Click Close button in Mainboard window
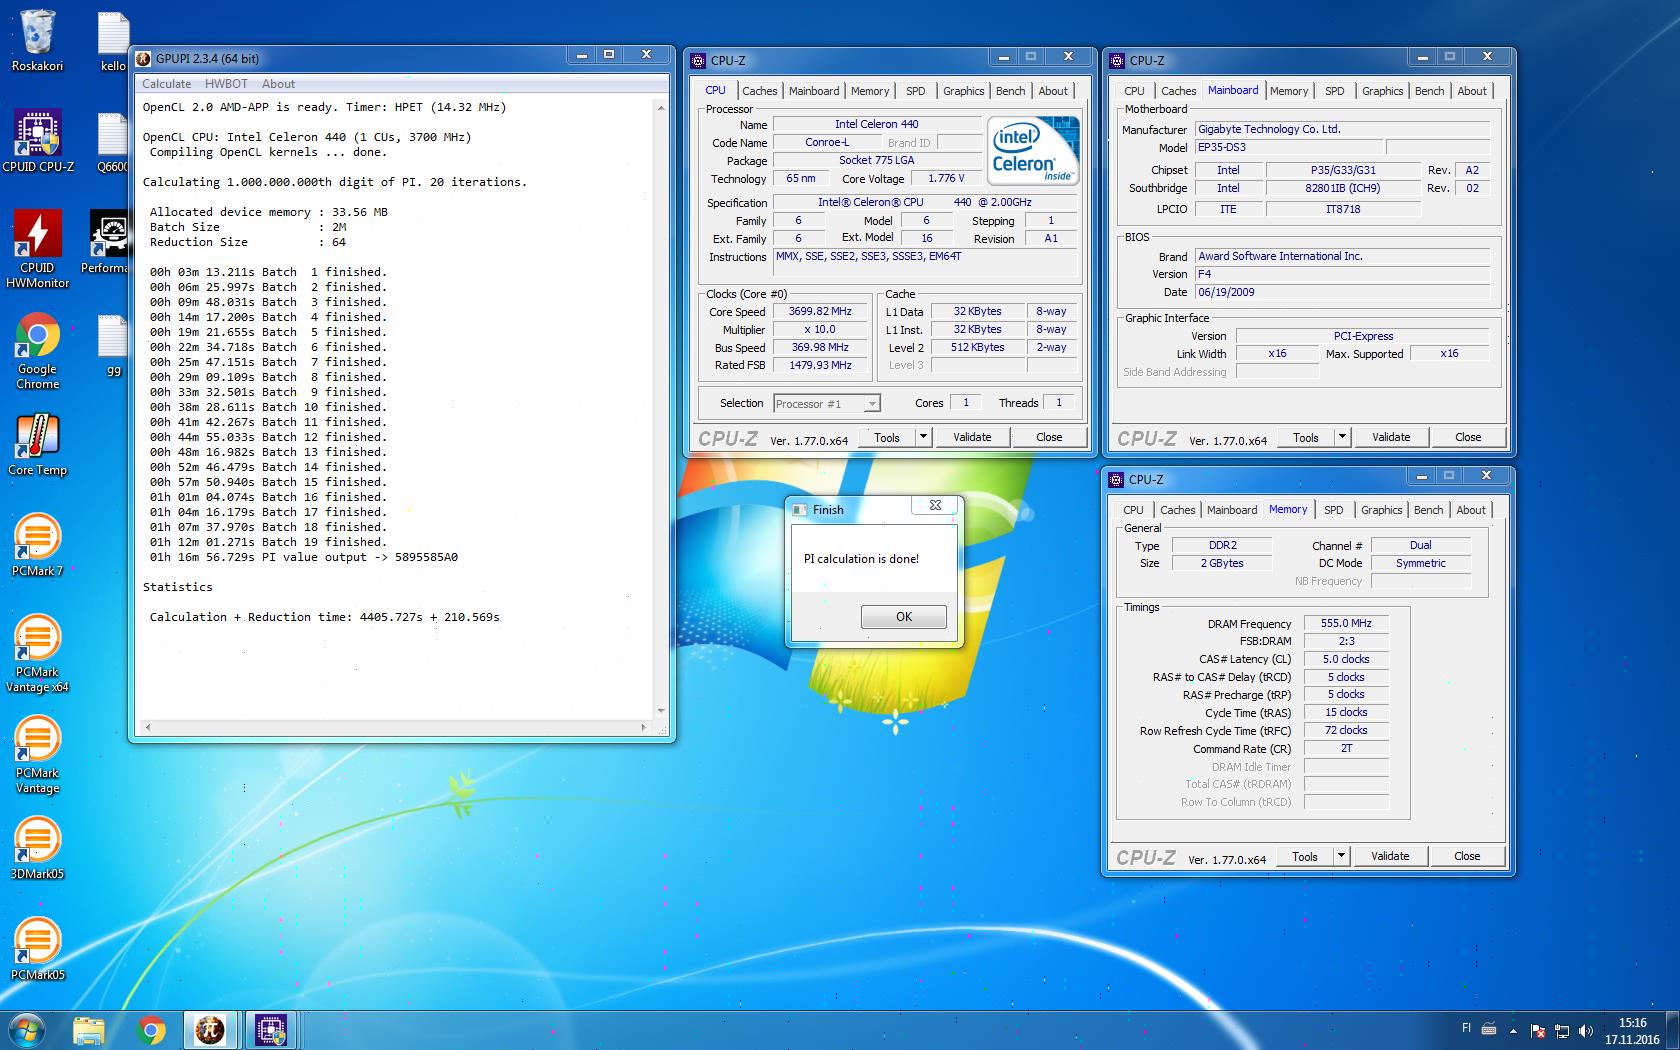The width and height of the screenshot is (1680, 1050). (1468, 437)
